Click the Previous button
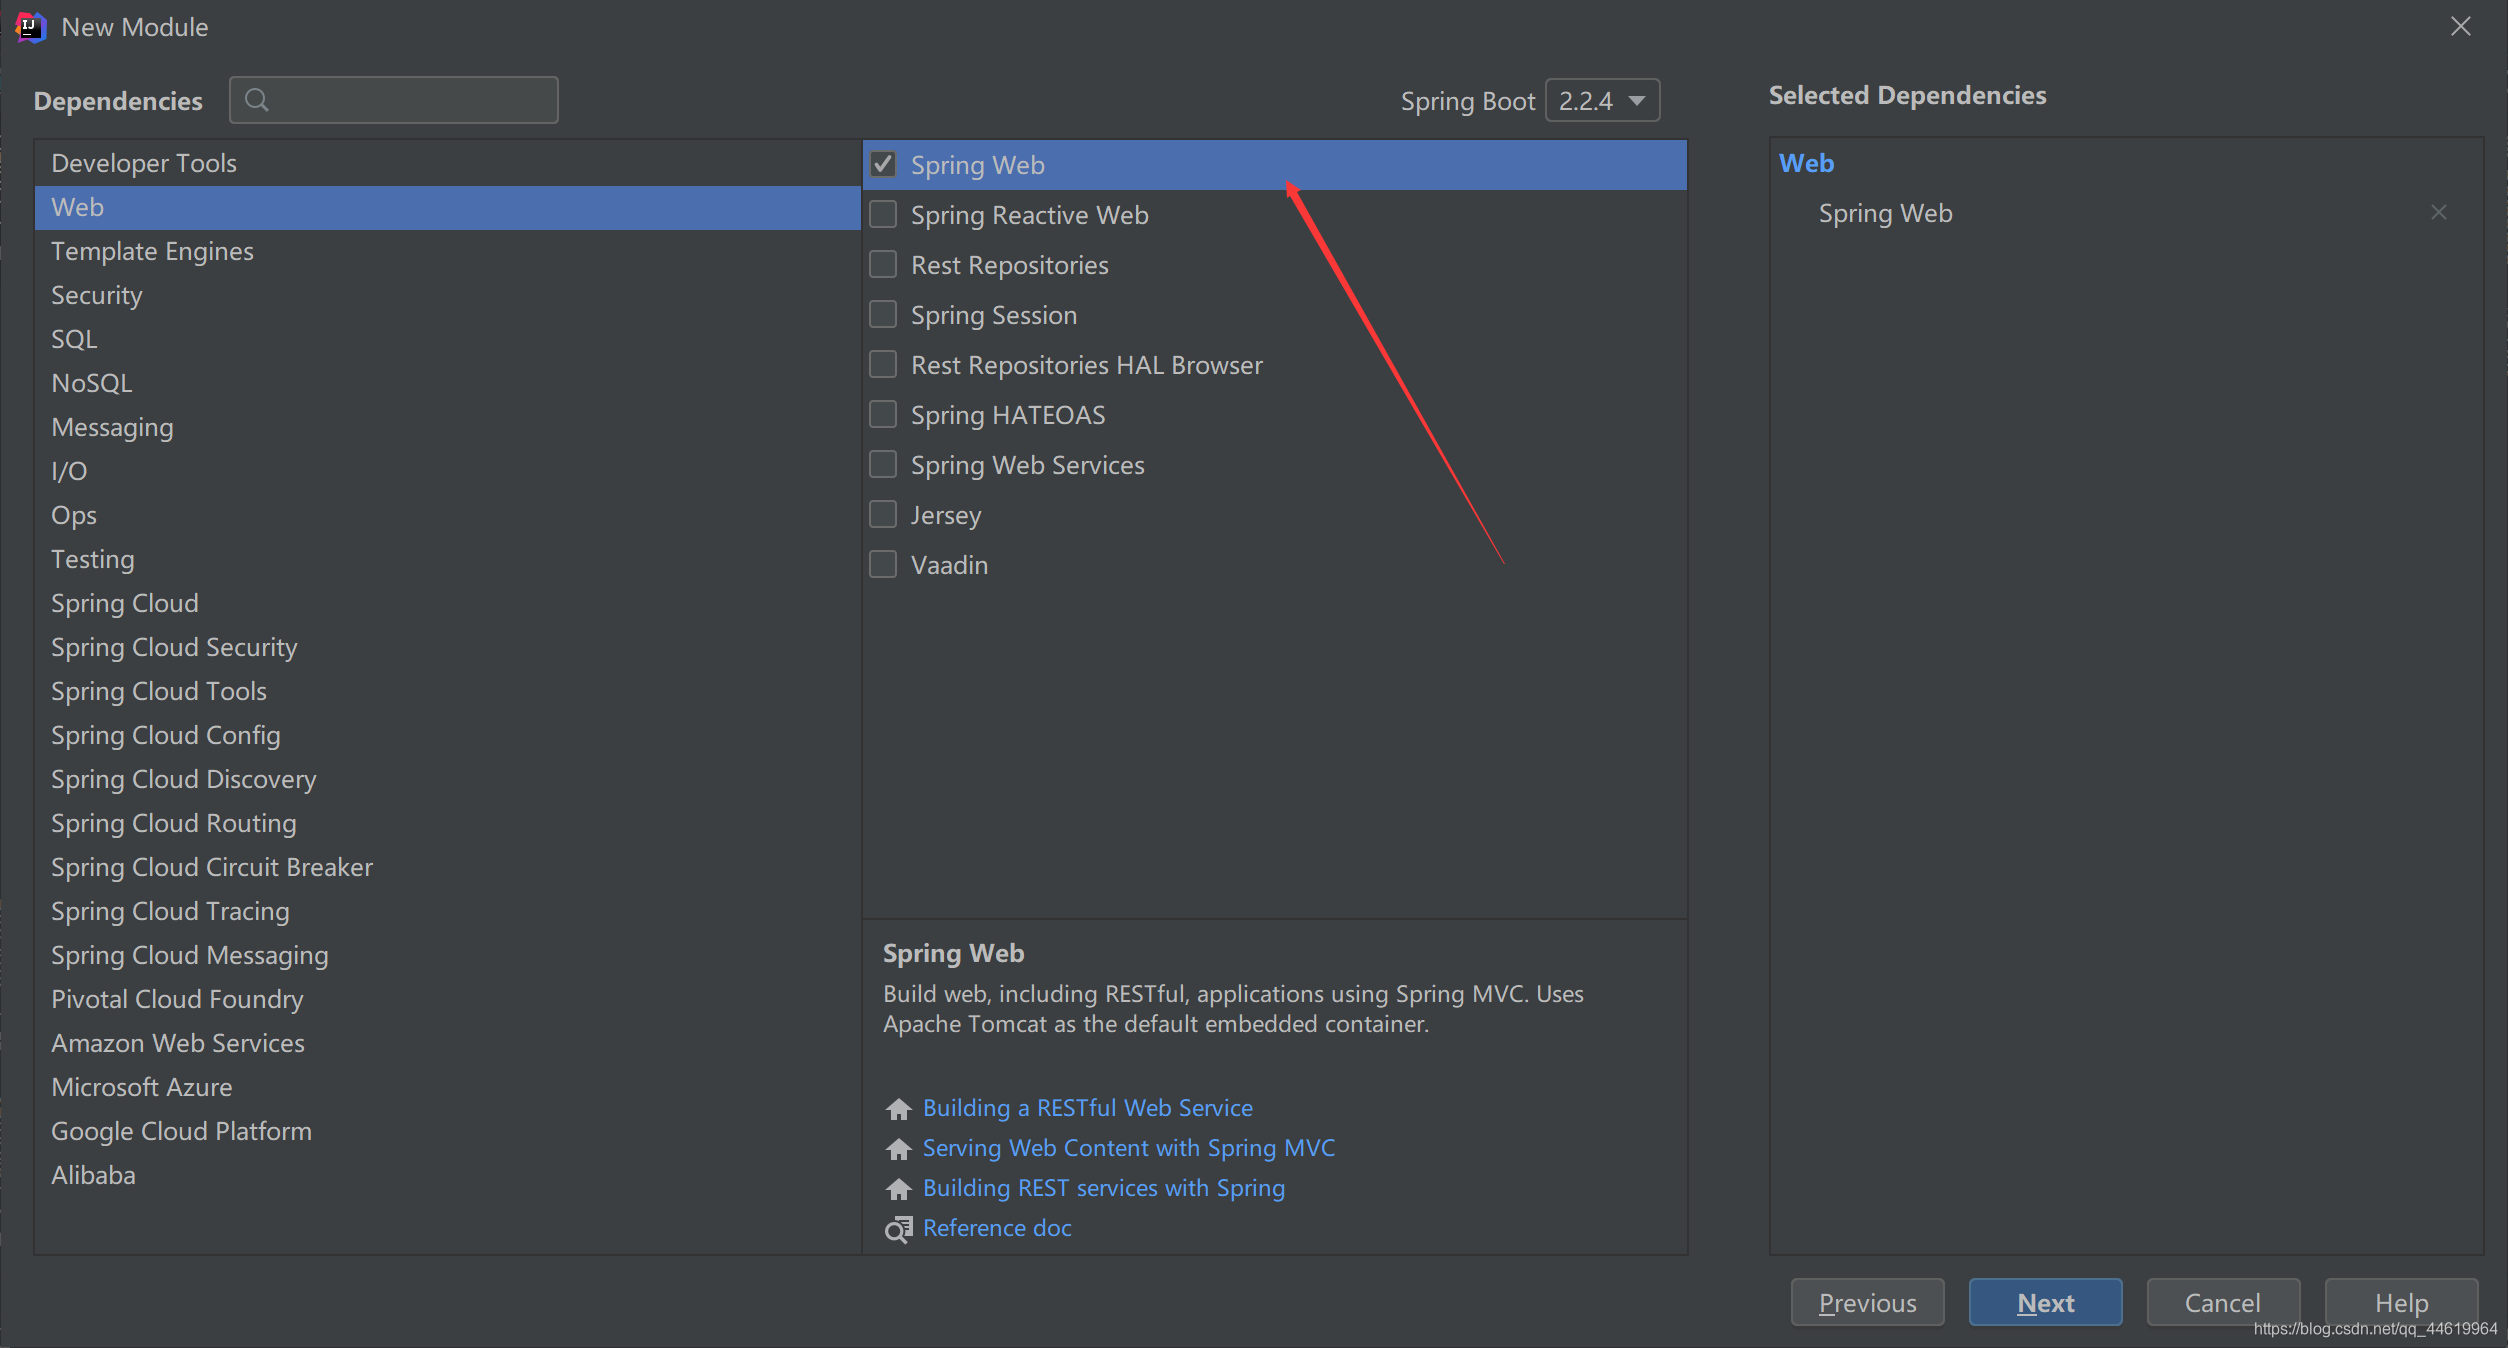This screenshot has height=1348, width=2508. (x=1867, y=1302)
